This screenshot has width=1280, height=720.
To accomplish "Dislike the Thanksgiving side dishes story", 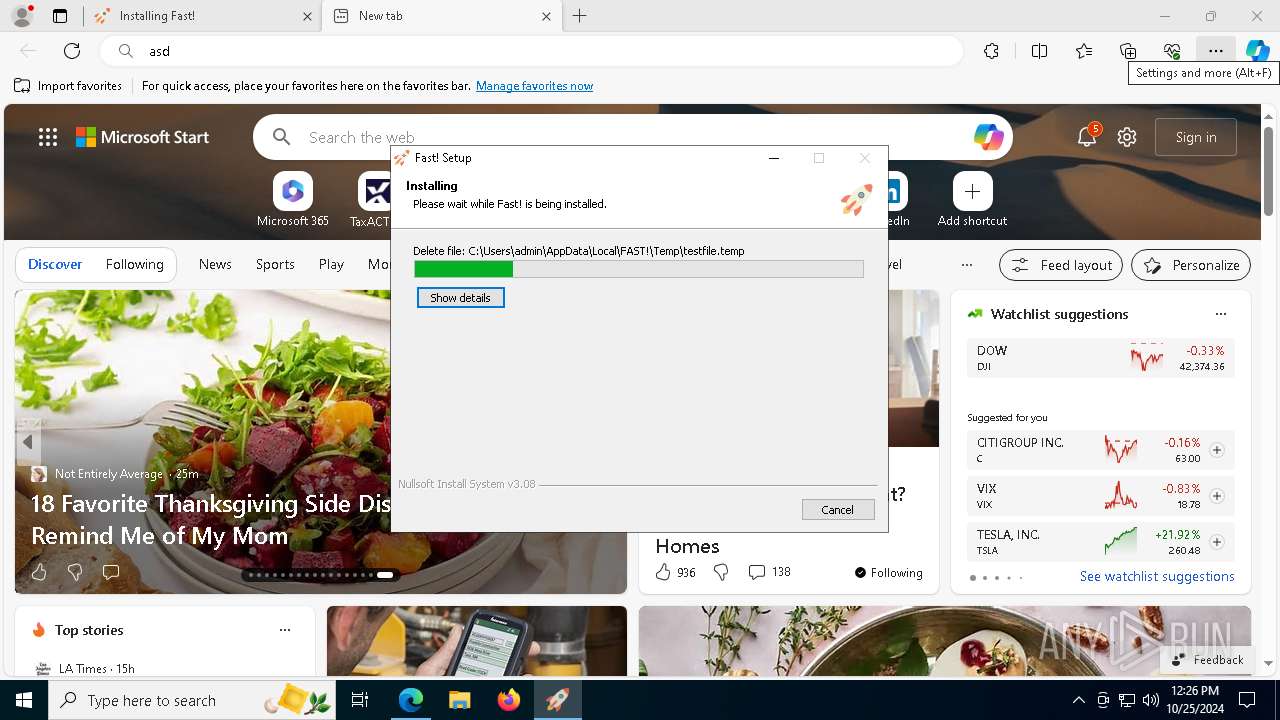I will [x=75, y=572].
